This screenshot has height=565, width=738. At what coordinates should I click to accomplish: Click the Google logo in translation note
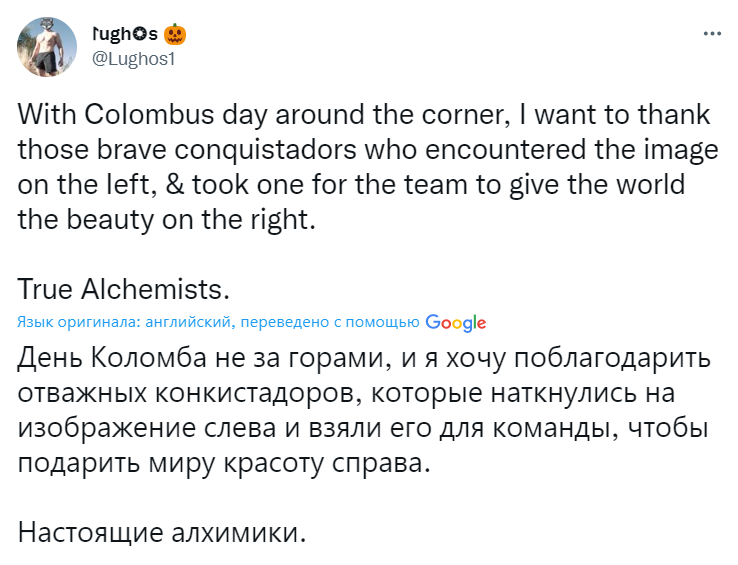point(455,322)
